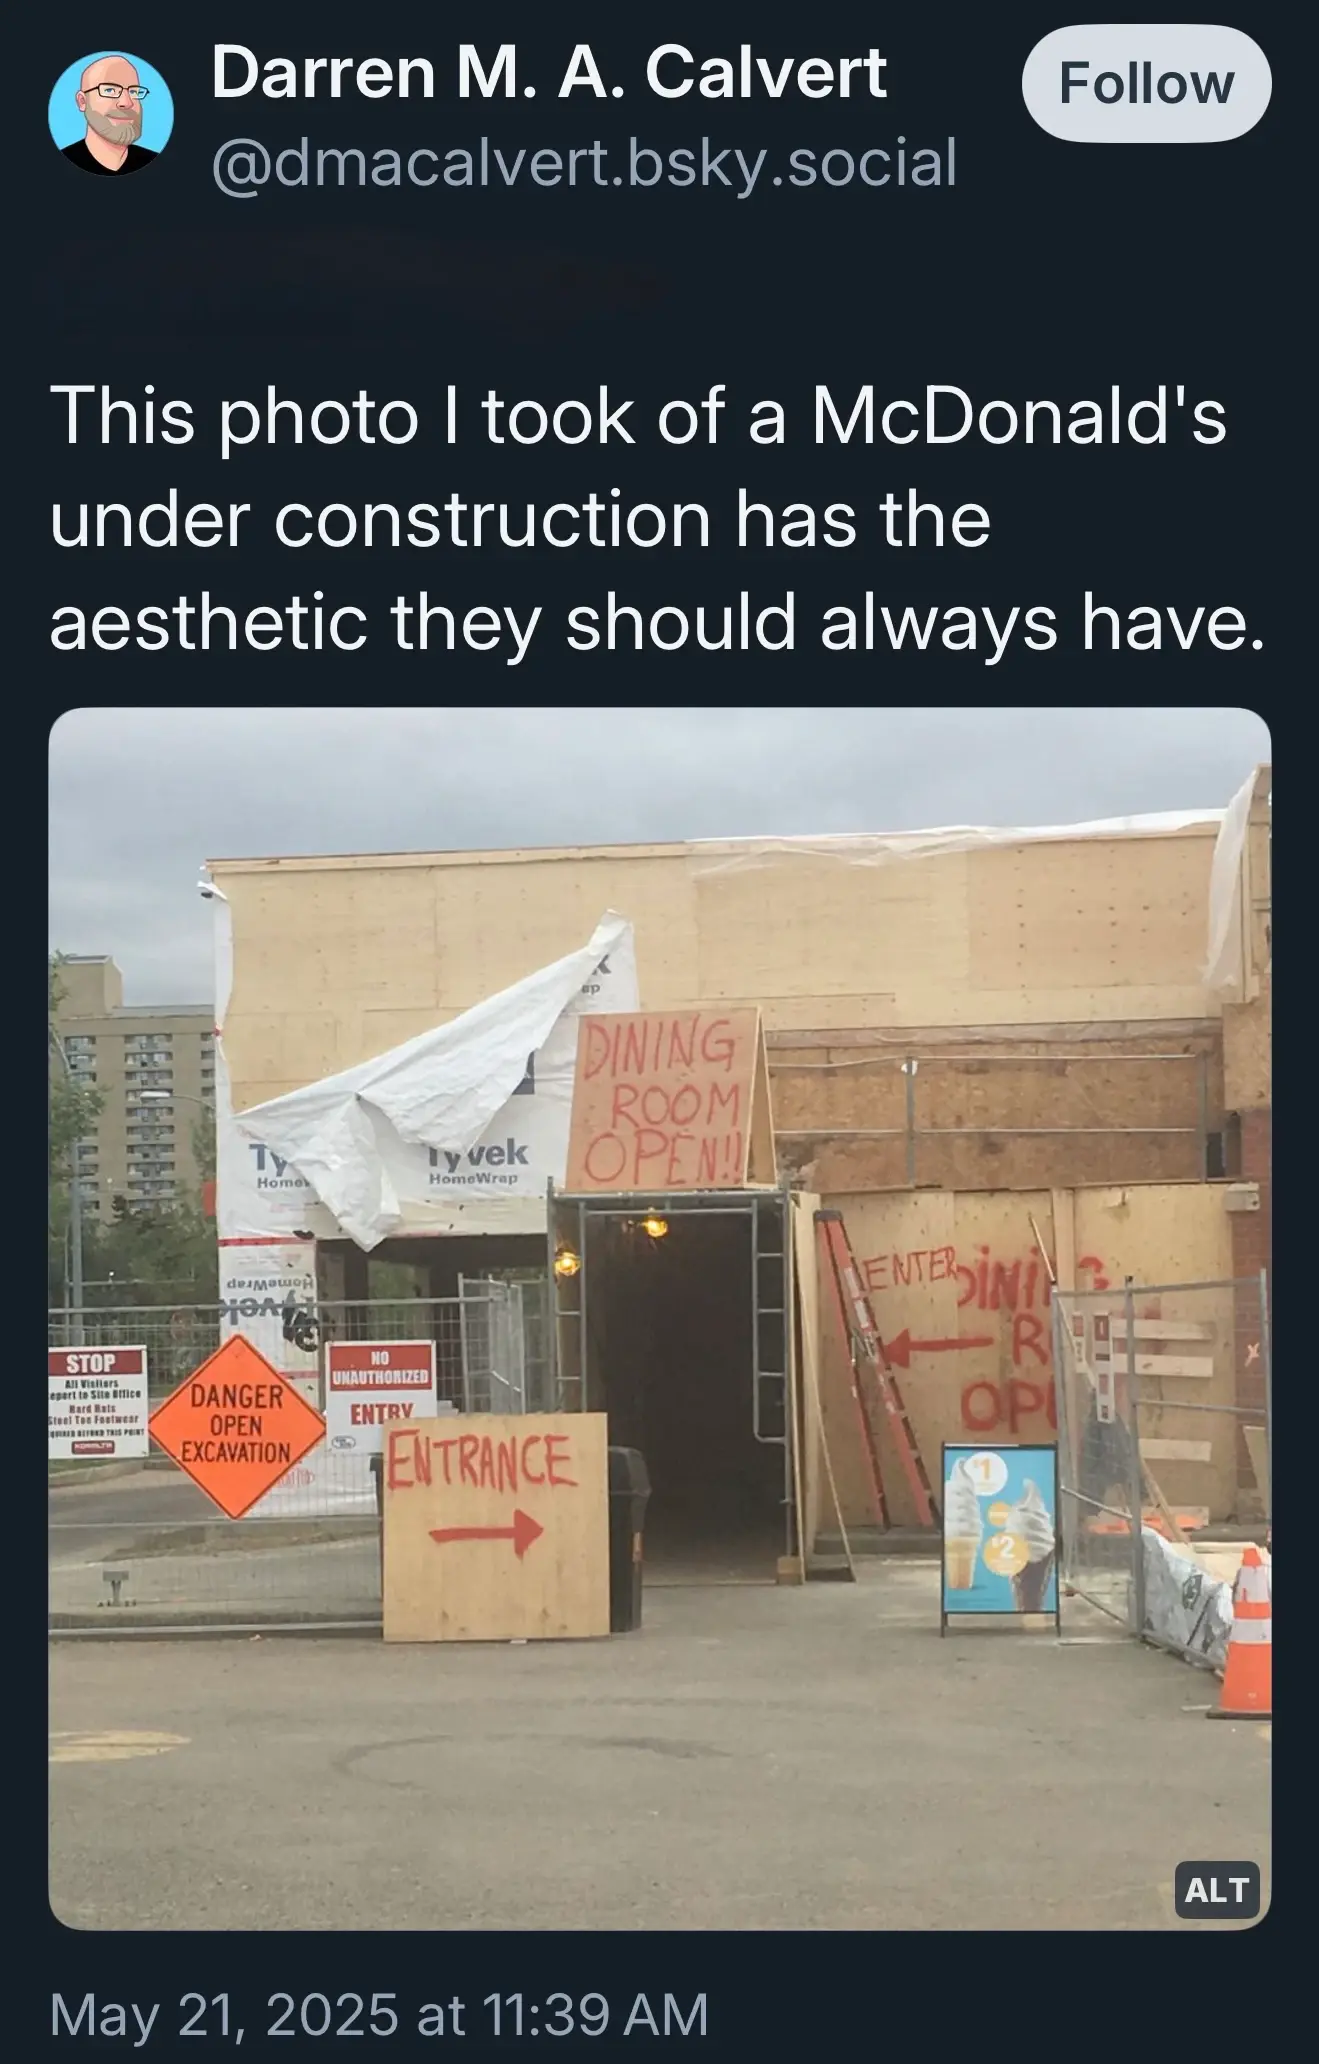The height and width of the screenshot is (2064, 1319).
Task: Click the Tyvek HomeWrap logo on building
Action: click(x=476, y=1161)
